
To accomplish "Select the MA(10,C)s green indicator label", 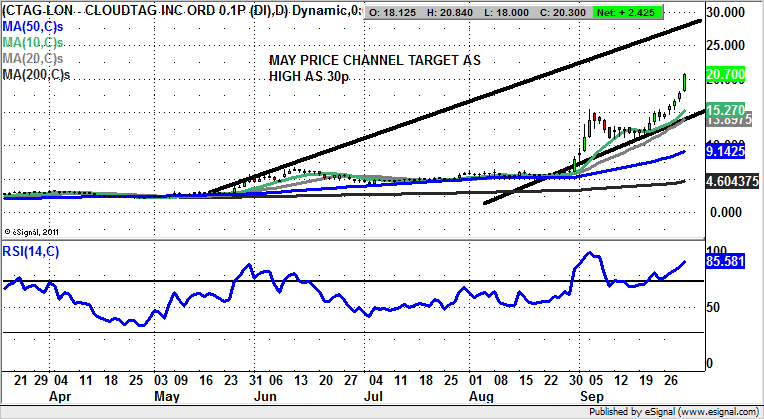I will (32, 44).
